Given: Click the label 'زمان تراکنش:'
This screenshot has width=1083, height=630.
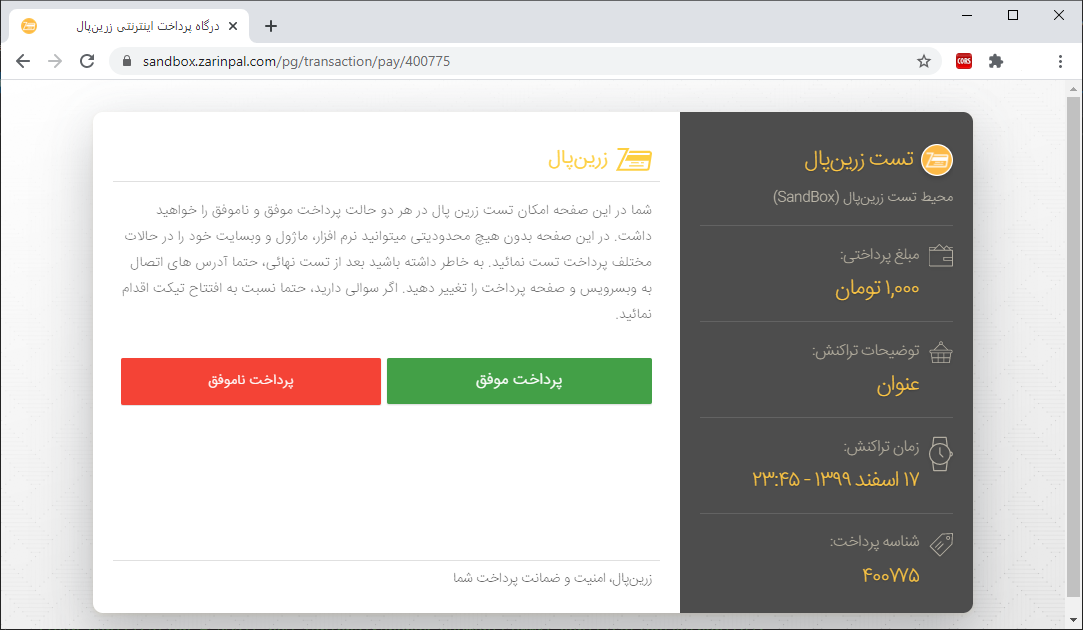Looking at the screenshot, I should pos(882,448).
